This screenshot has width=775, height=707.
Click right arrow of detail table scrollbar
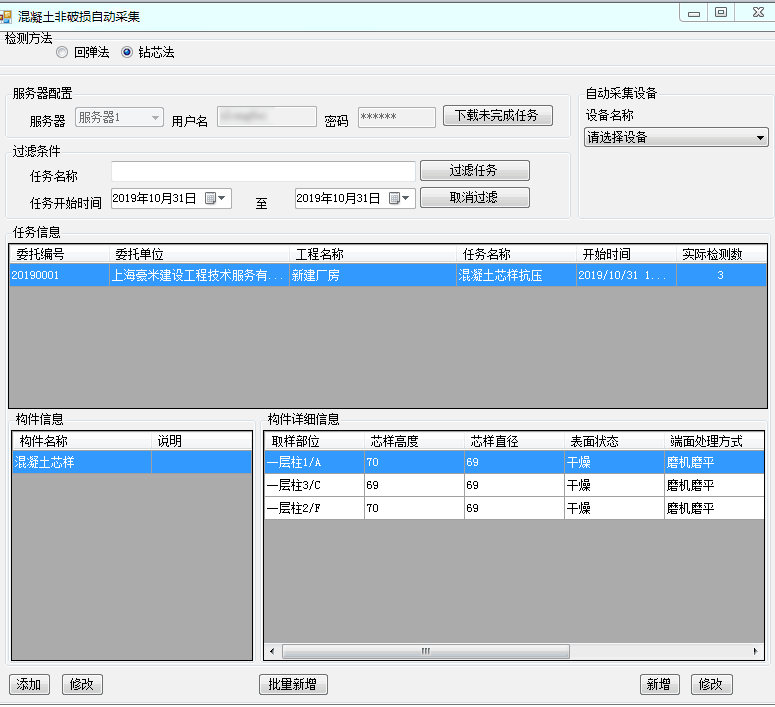[757, 651]
